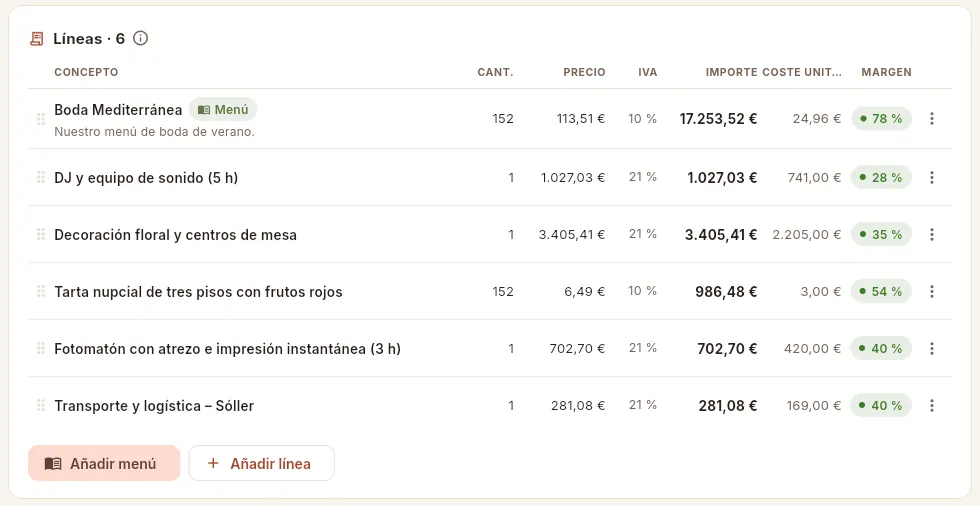Image resolution: width=980 pixels, height=506 pixels.
Task: Click unit cost 420,00 €
Action: 812,348
